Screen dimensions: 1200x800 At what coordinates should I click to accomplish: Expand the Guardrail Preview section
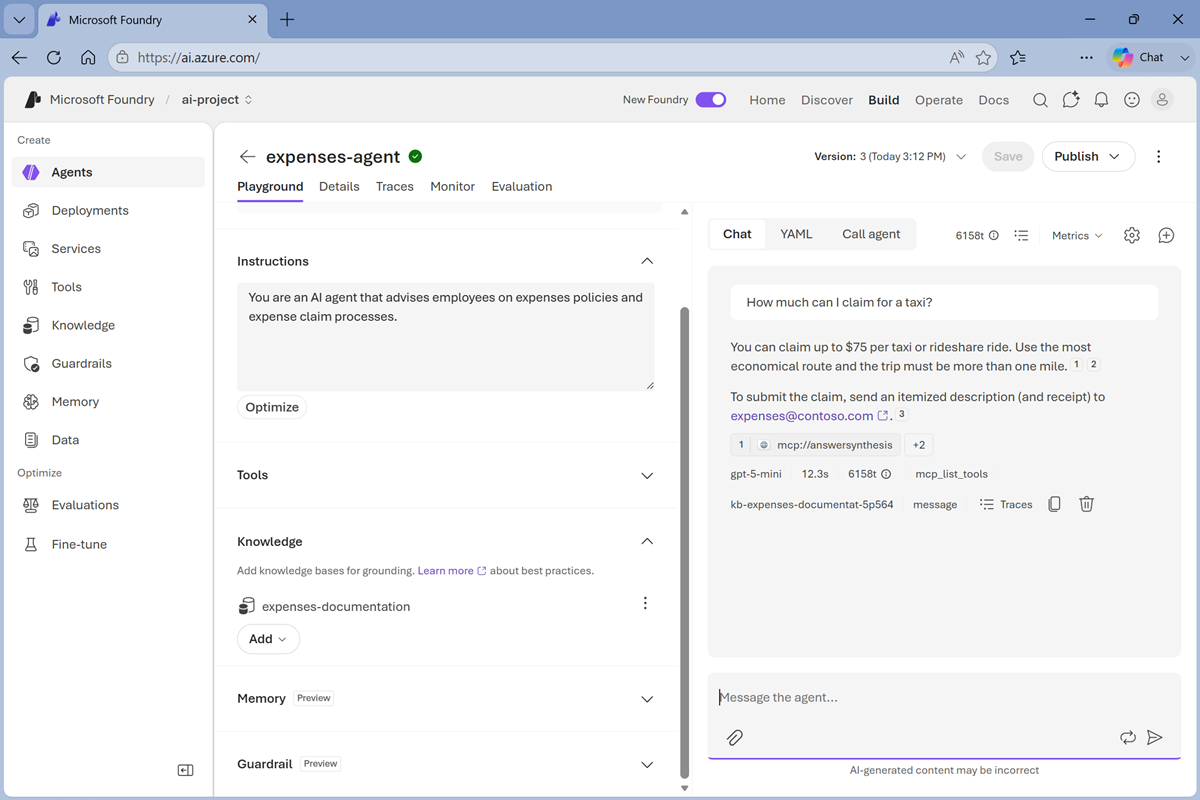[x=647, y=764]
